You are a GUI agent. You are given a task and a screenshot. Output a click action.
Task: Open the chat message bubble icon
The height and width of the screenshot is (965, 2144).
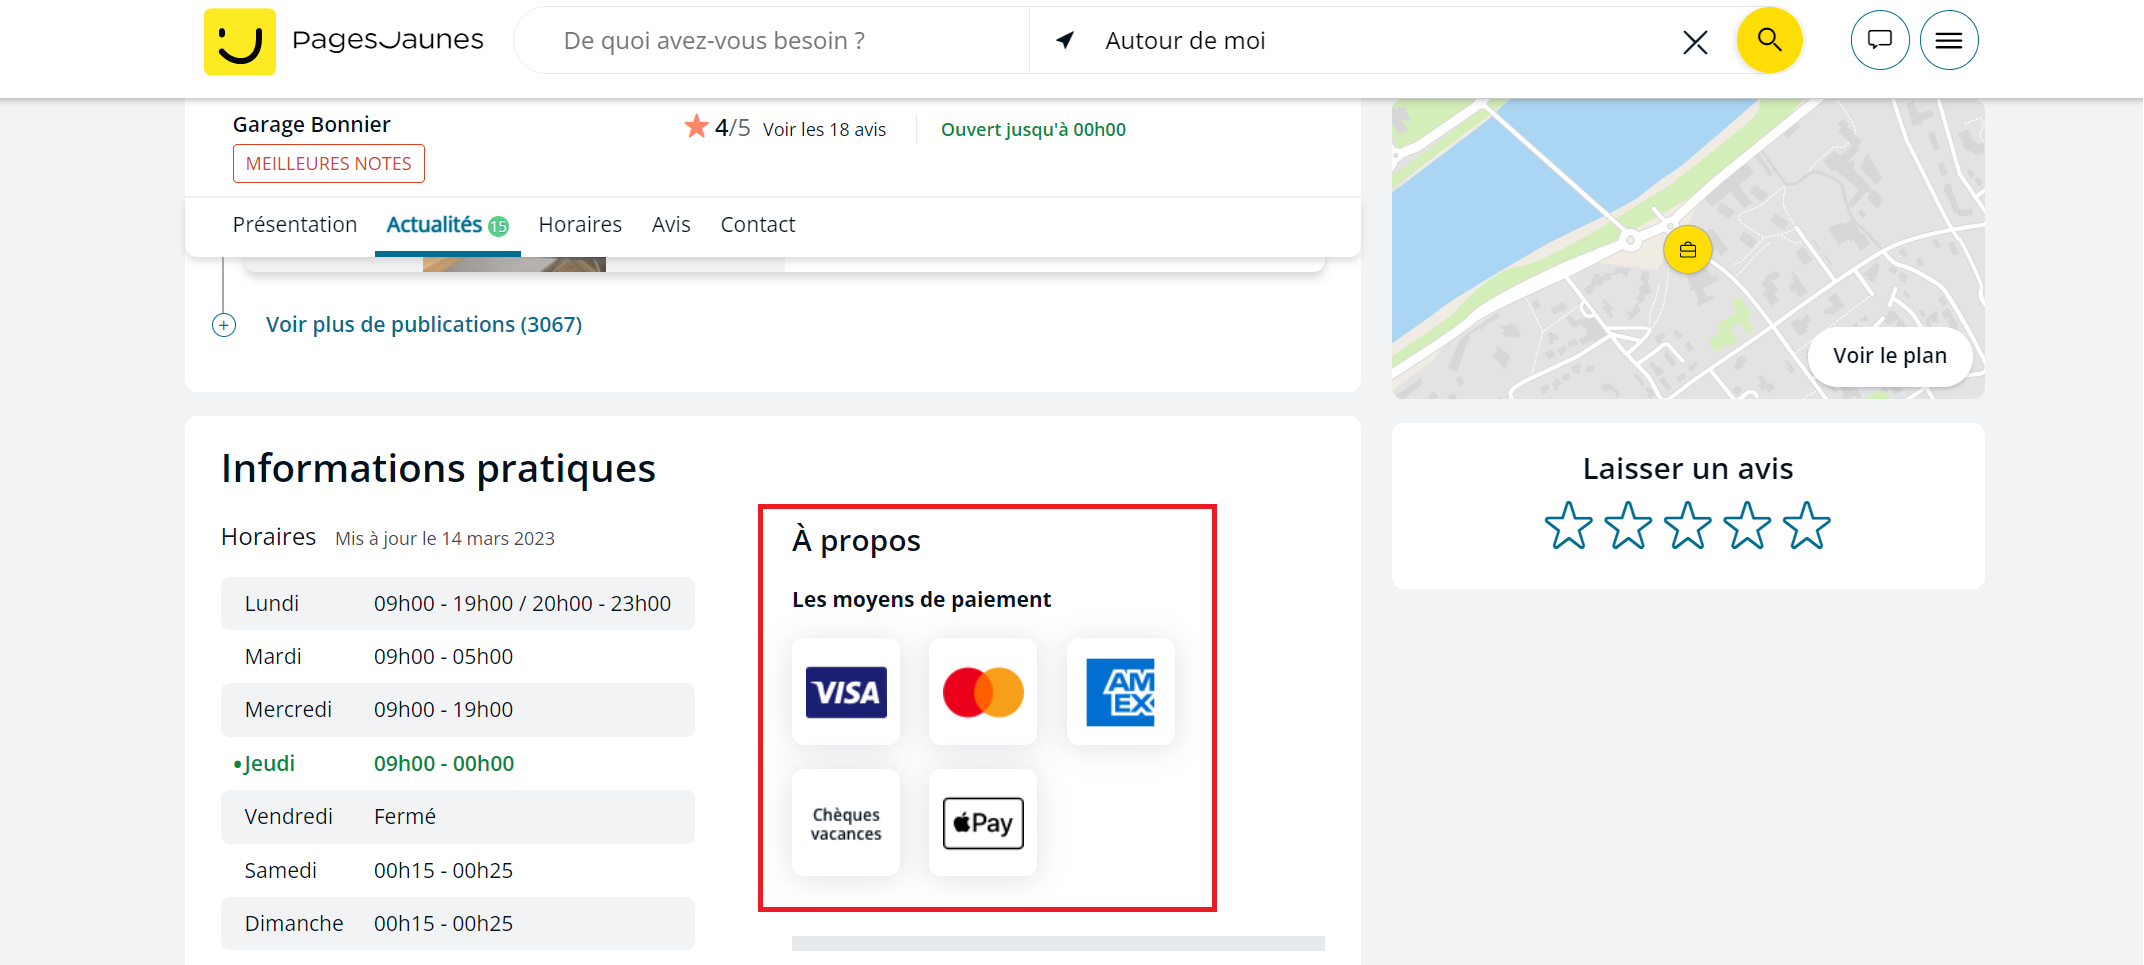[x=1880, y=41]
